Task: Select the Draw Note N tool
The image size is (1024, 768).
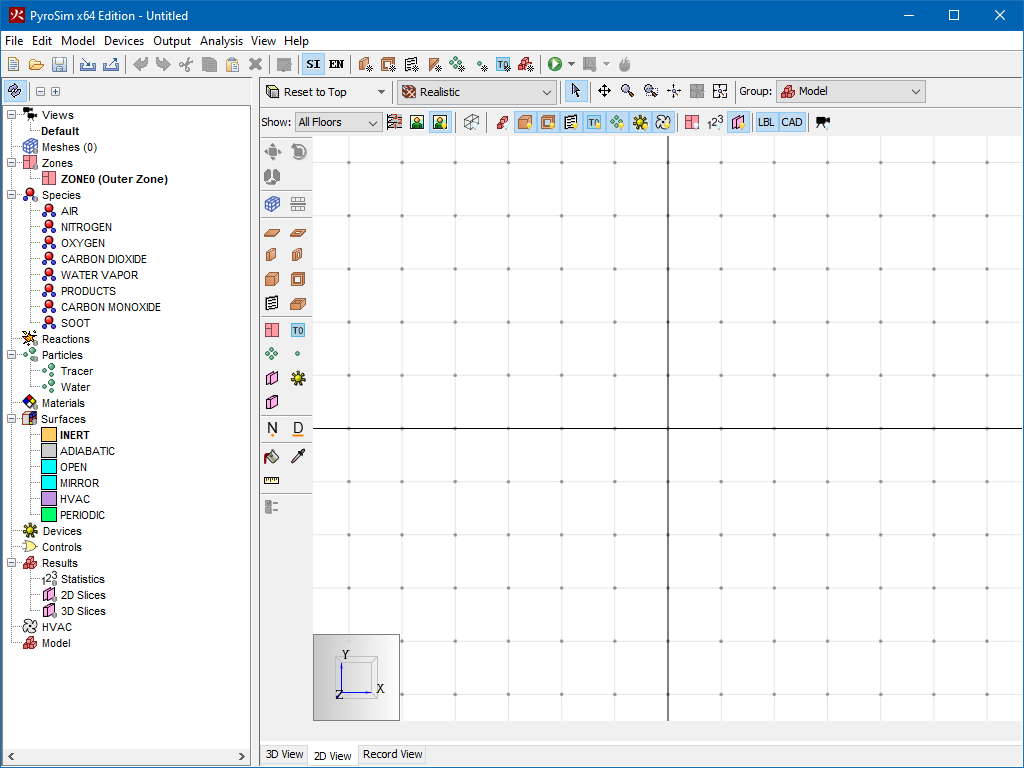Action: pos(272,428)
